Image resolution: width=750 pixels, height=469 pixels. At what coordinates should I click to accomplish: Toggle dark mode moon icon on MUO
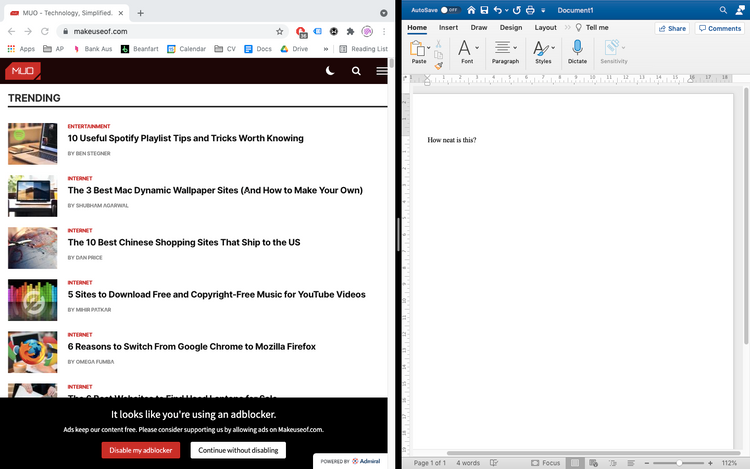pos(330,71)
